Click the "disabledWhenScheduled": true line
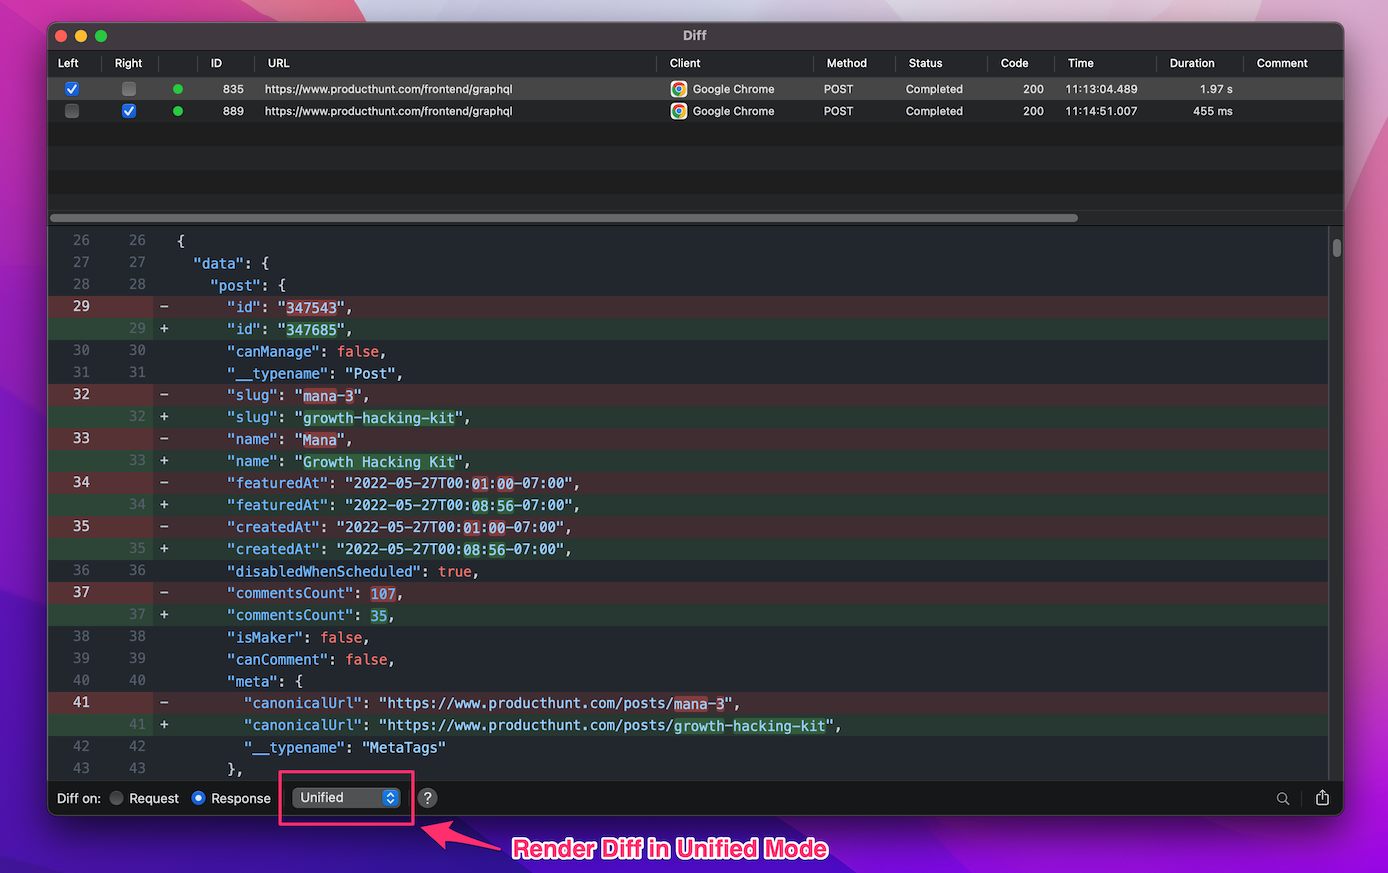1388x873 pixels. (x=688, y=571)
